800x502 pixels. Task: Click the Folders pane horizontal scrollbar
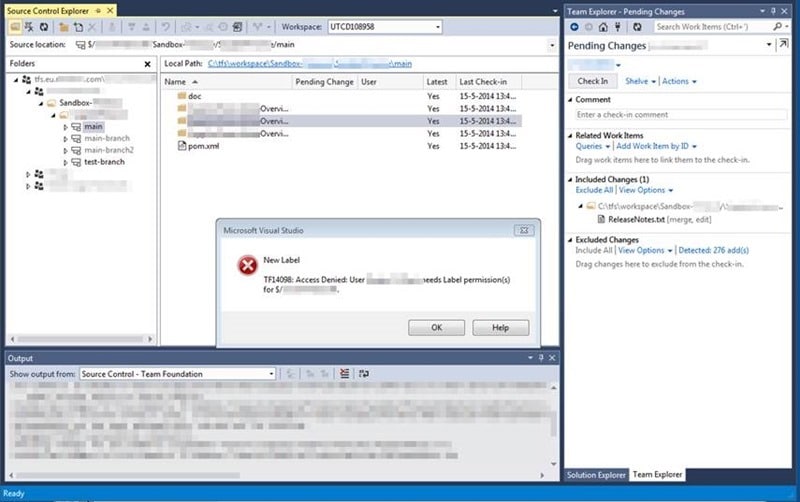(x=81, y=339)
